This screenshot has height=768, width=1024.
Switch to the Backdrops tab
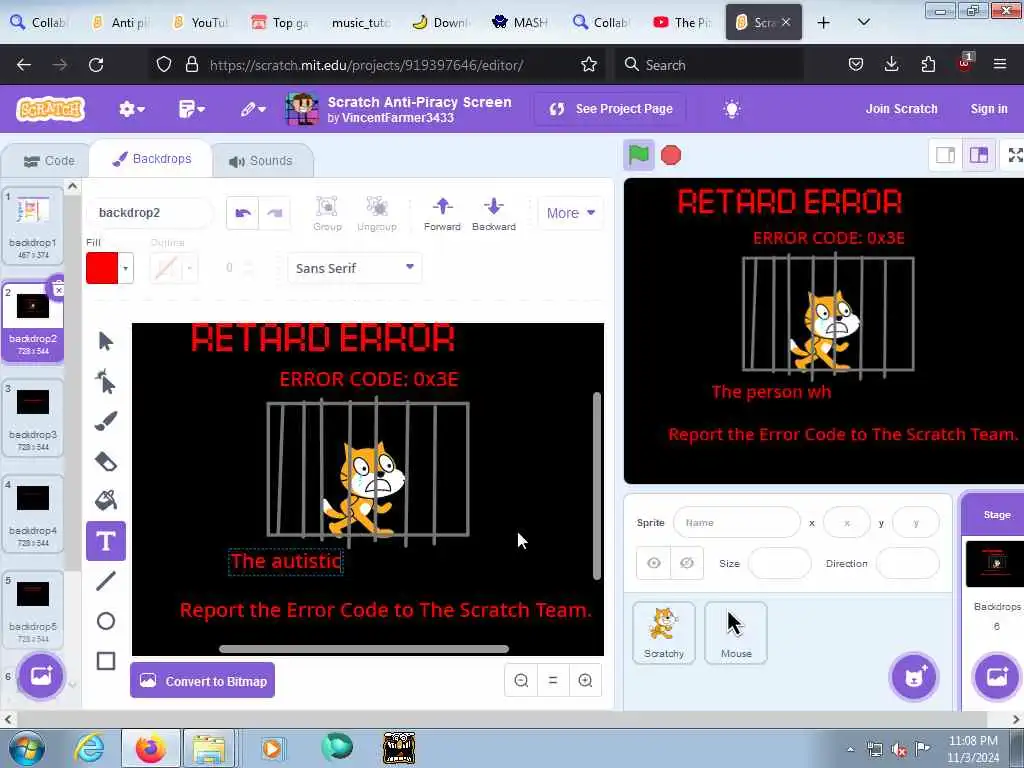click(x=152, y=159)
